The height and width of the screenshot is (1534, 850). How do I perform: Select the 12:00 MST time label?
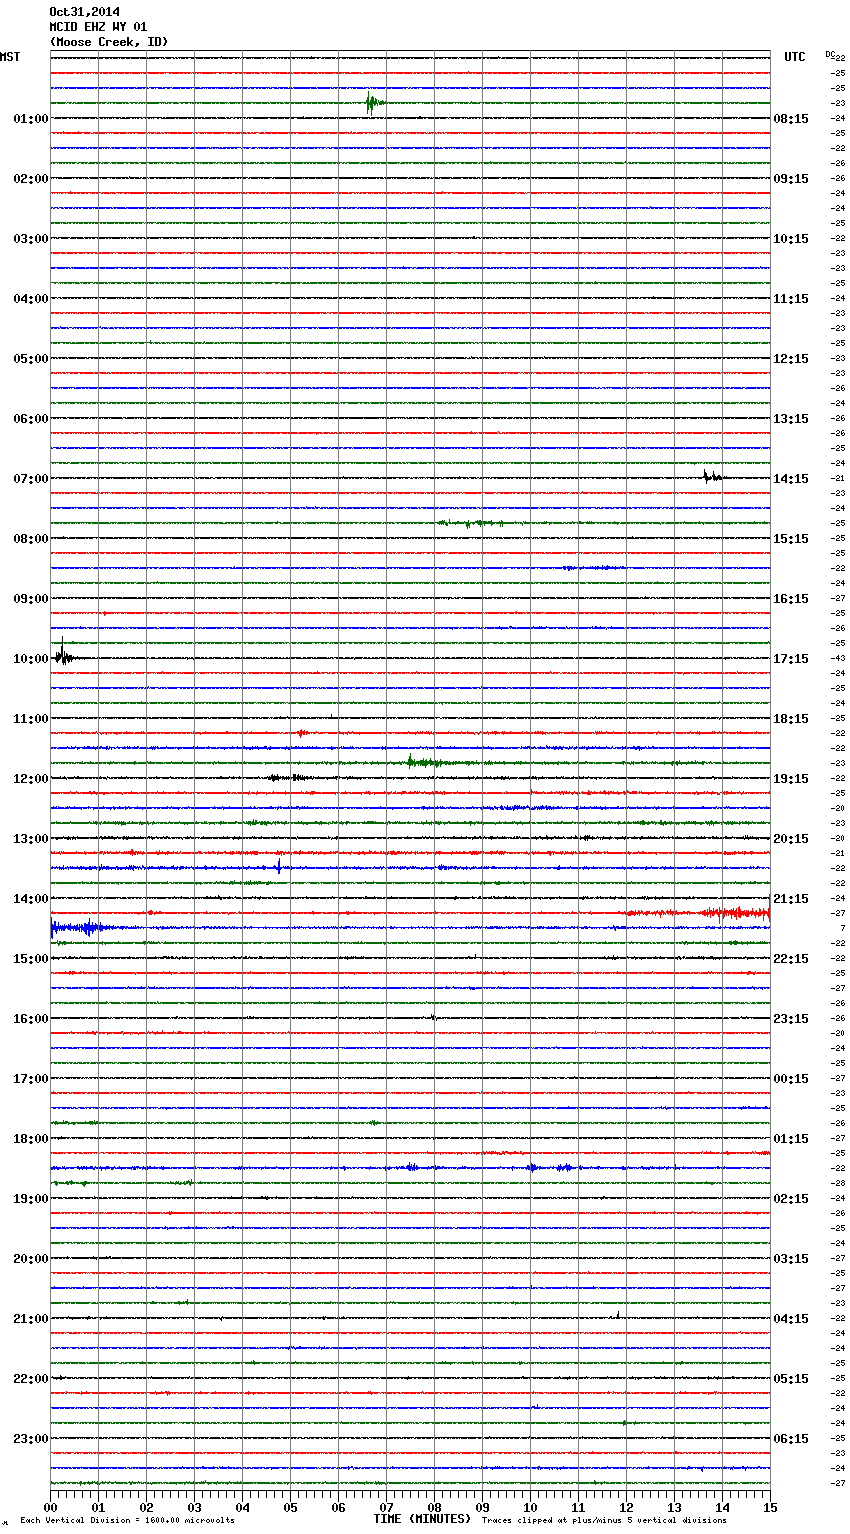pyautogui.click(x=31, y=779)
